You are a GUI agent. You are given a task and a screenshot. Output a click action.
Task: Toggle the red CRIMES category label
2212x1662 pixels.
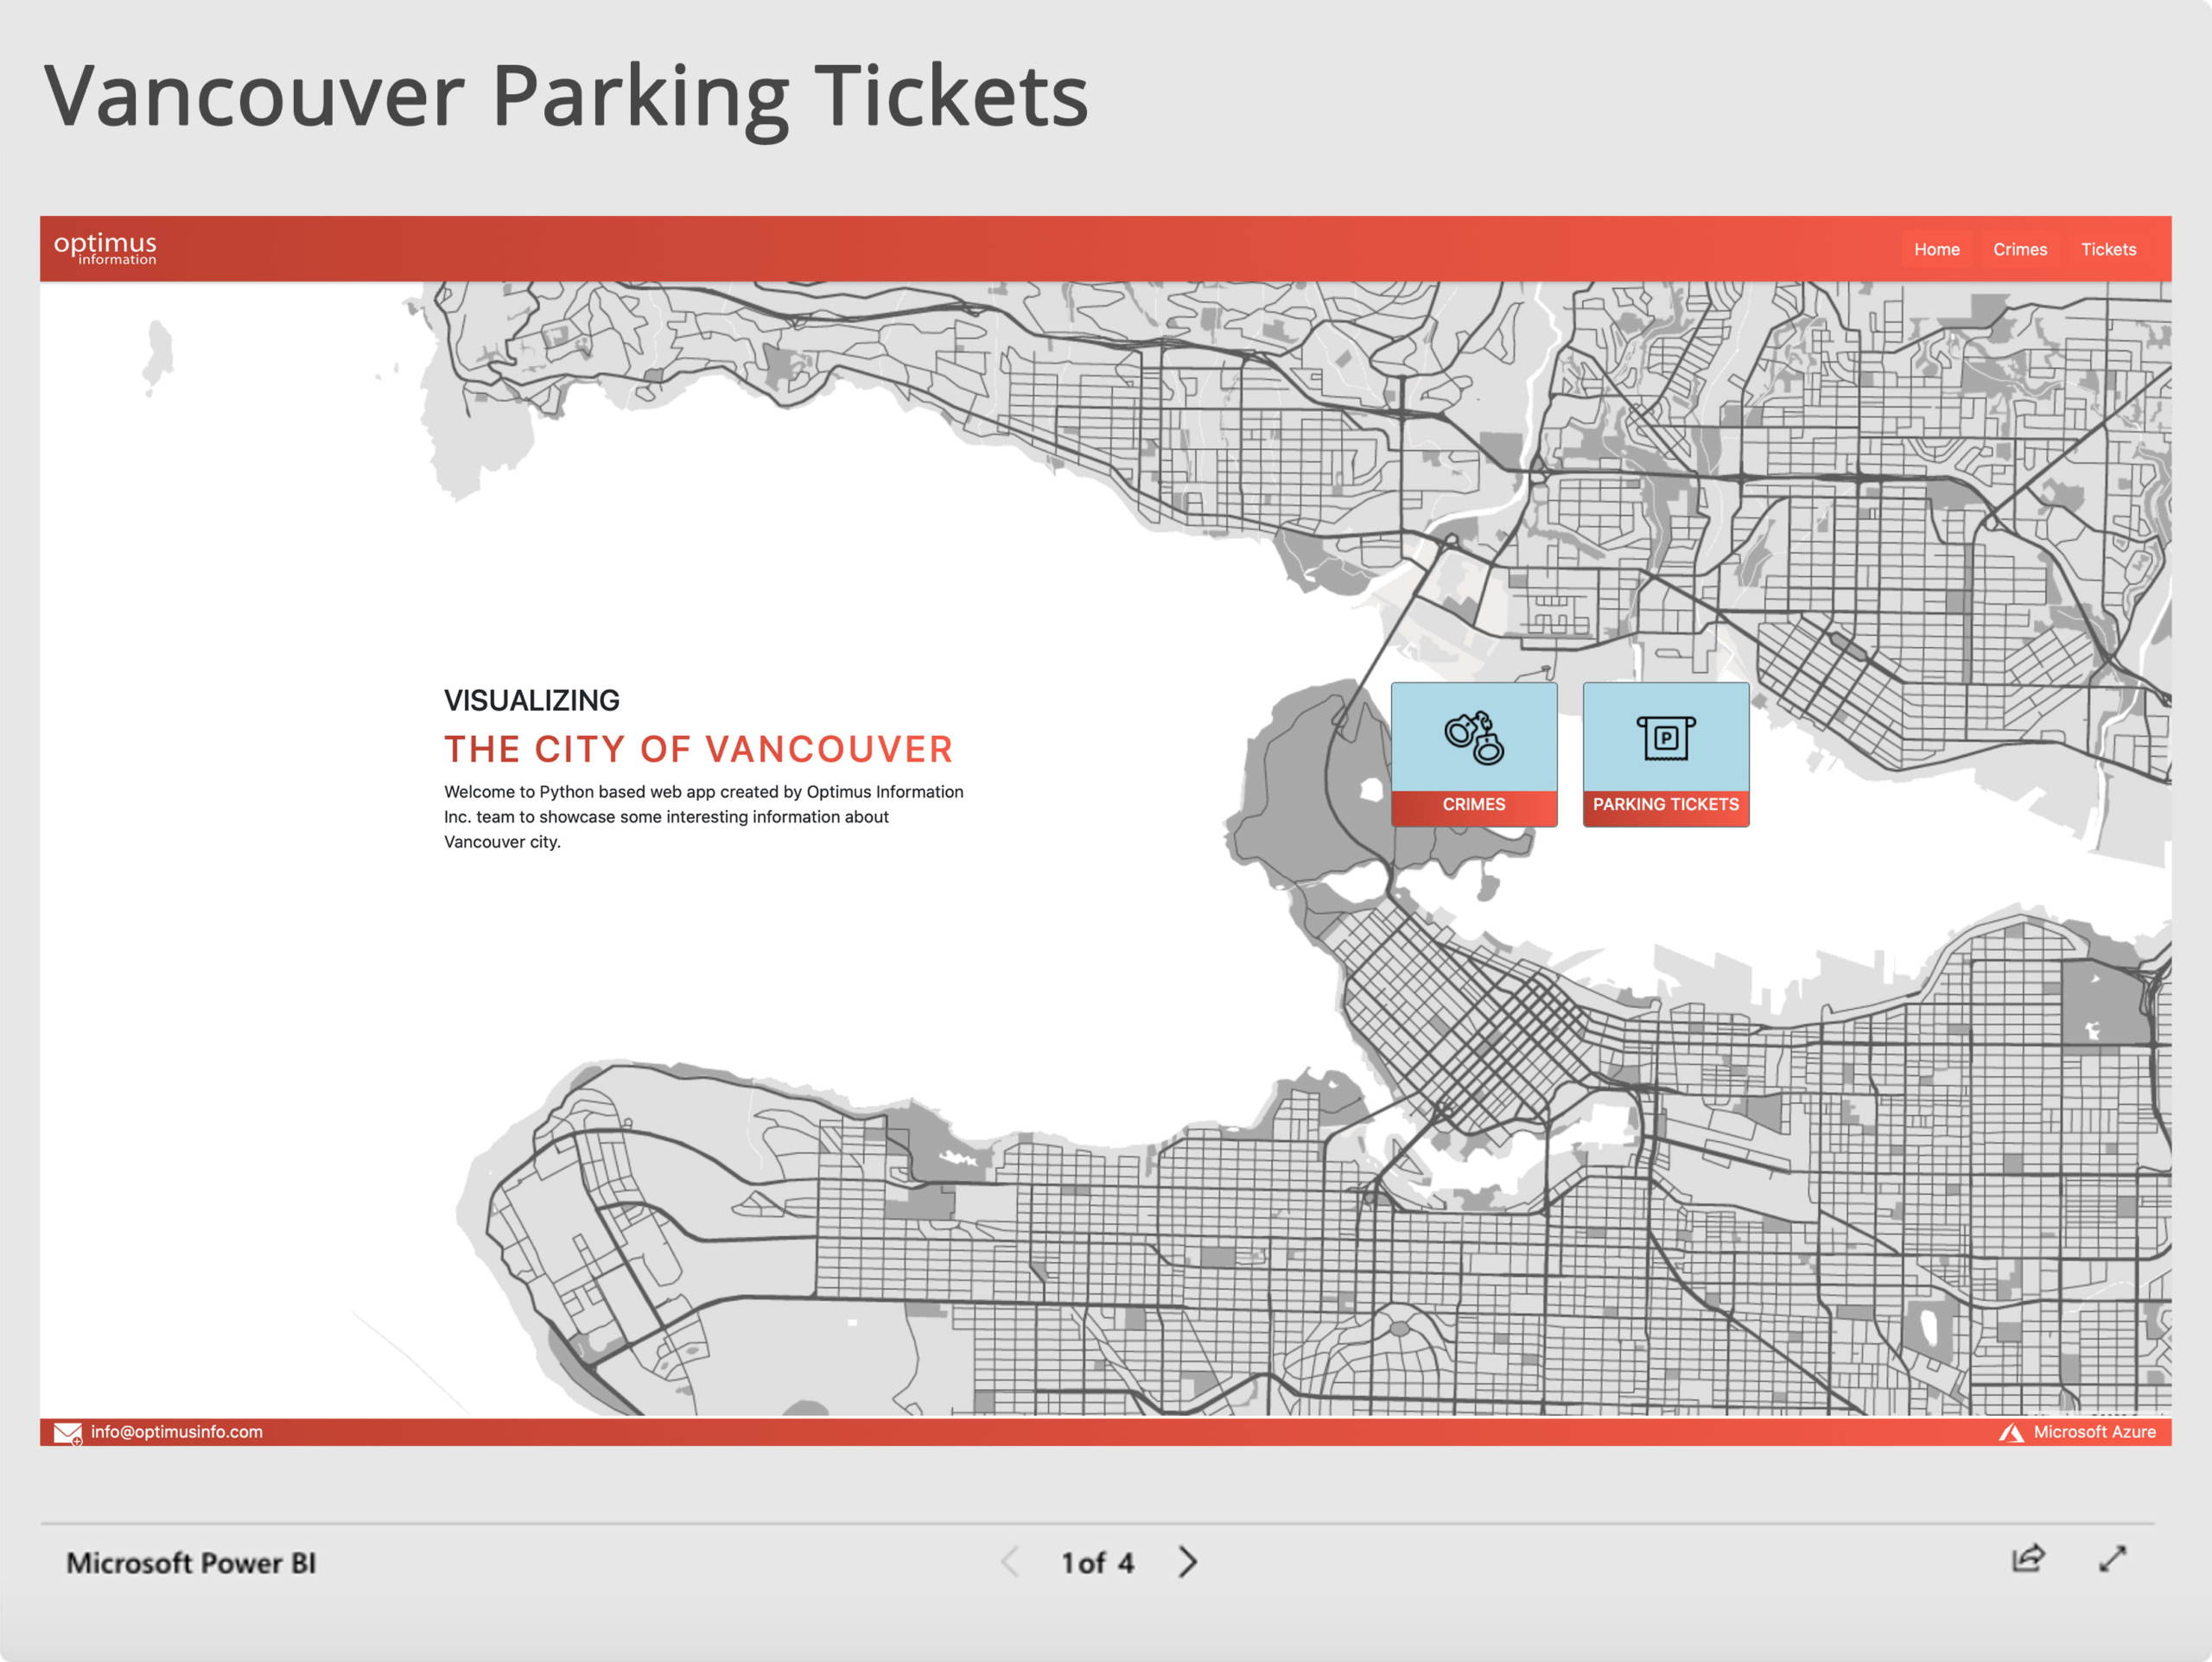click(x=1471, y=805)
